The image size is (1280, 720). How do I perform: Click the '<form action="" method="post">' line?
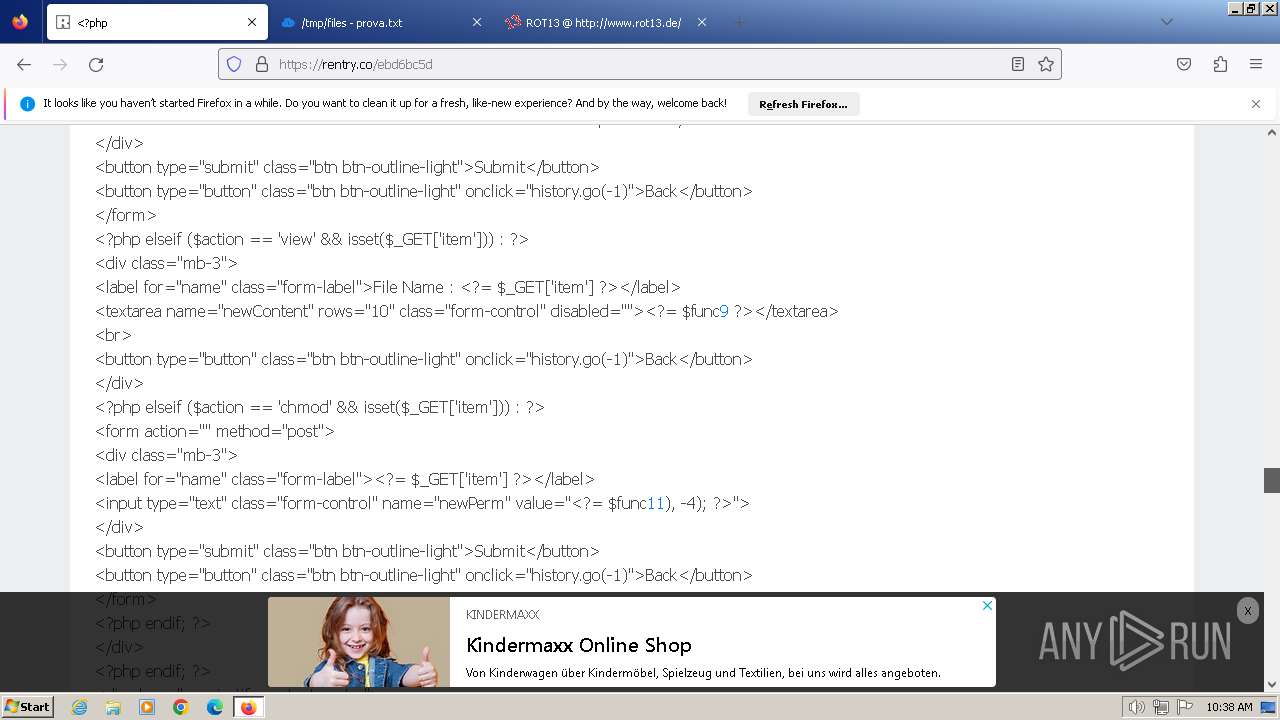pyautogui.click(x=215, y=431)
